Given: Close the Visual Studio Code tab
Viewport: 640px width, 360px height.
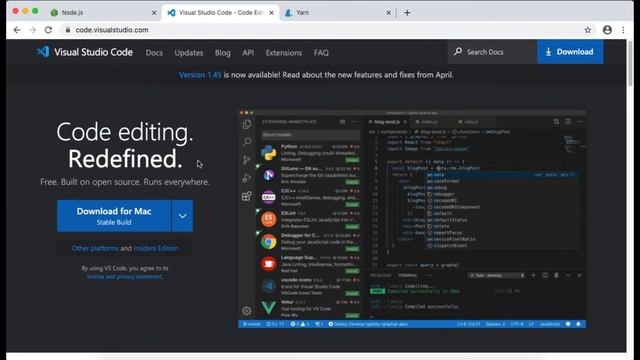Looking at the screenshot, I should point(271,13).
